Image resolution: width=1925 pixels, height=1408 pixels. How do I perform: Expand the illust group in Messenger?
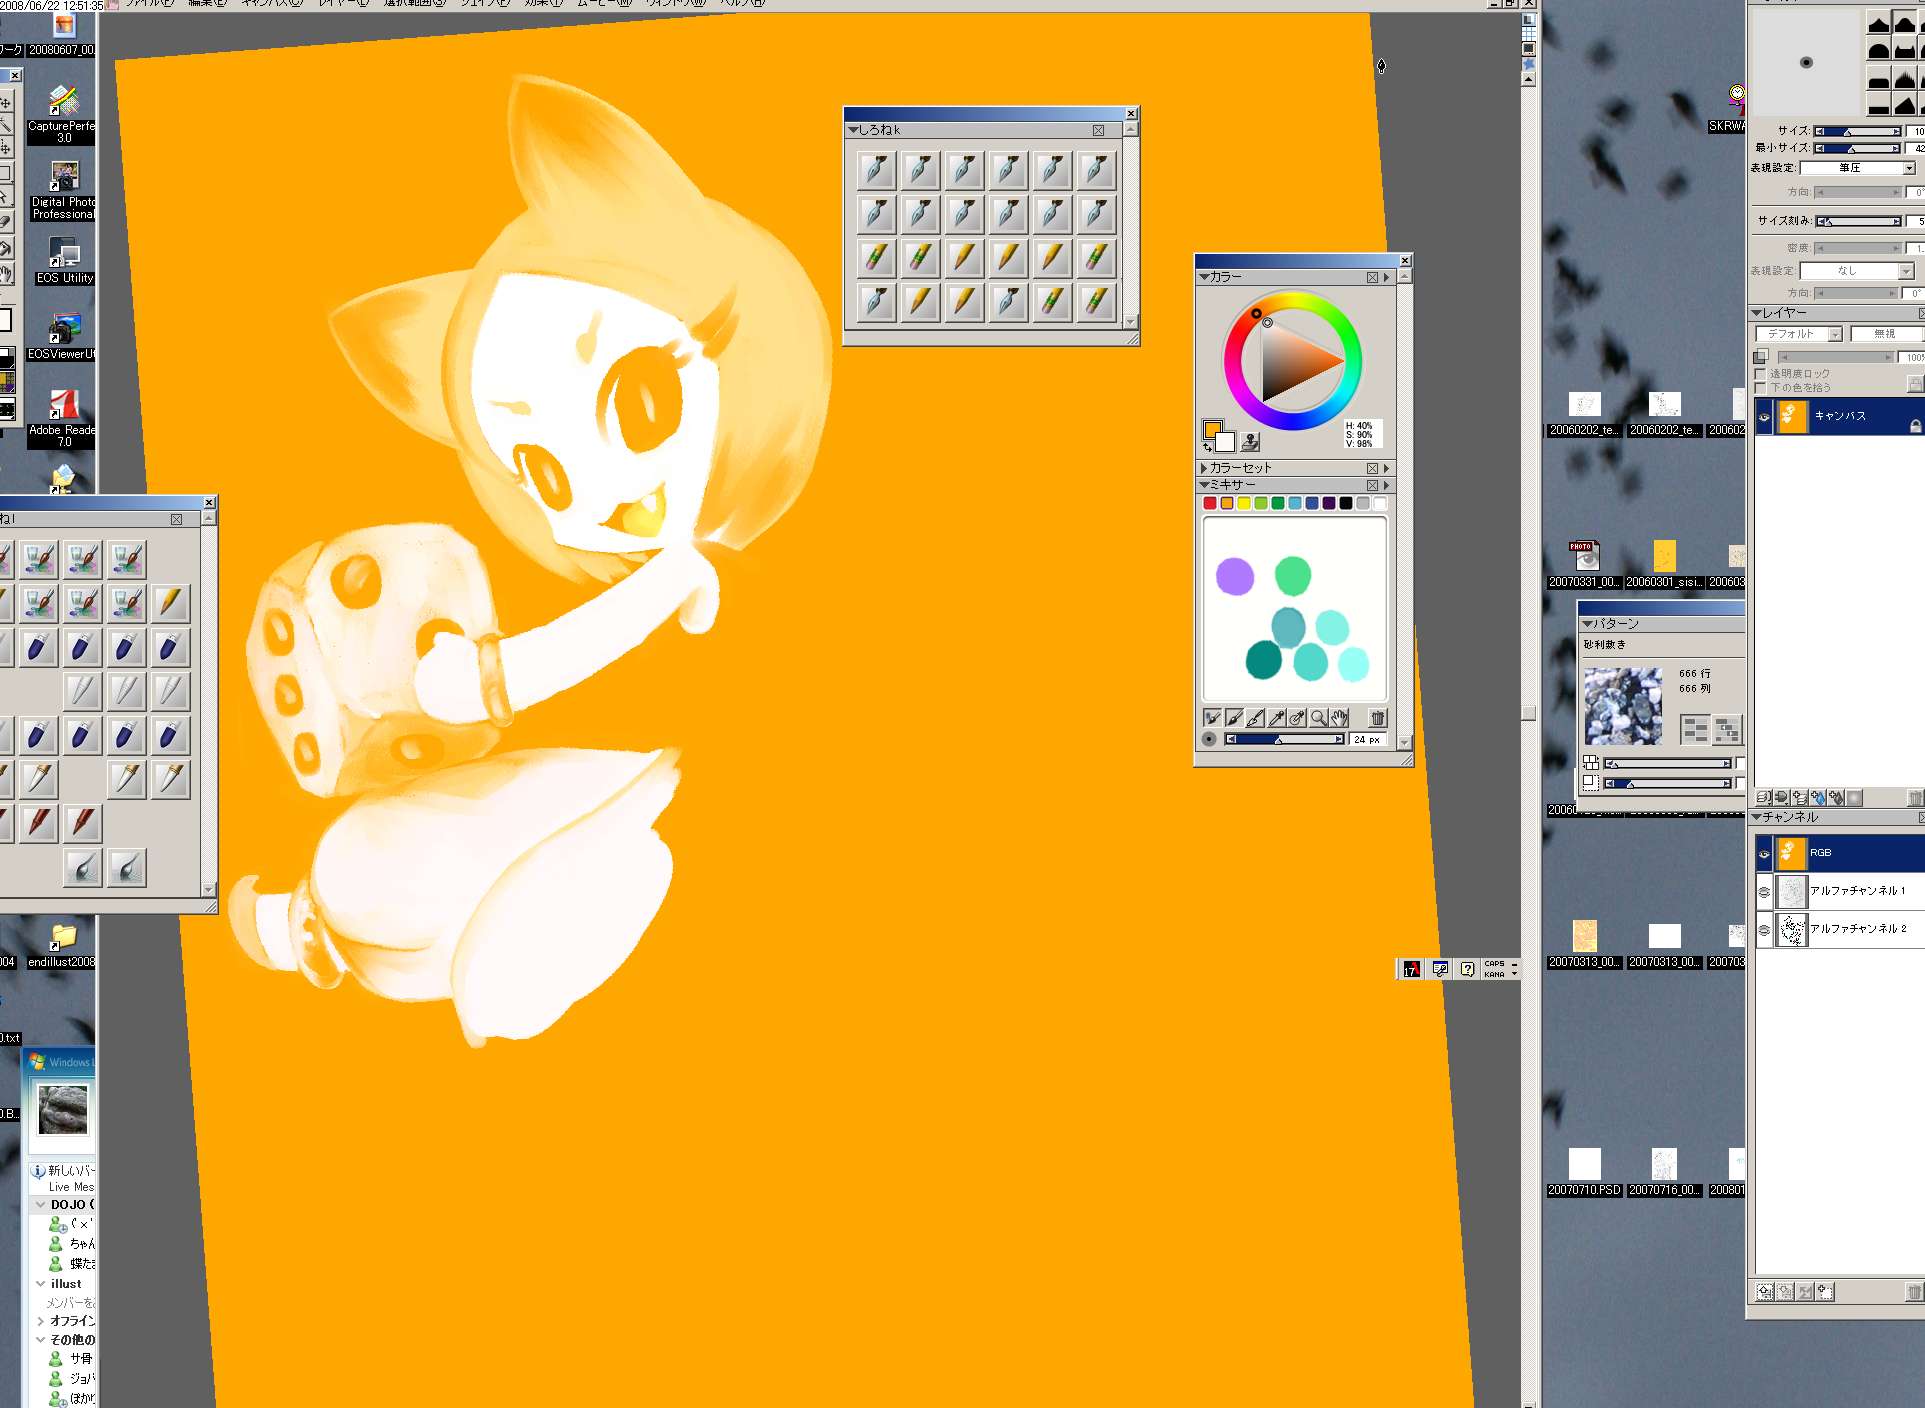pos(41,1284)
